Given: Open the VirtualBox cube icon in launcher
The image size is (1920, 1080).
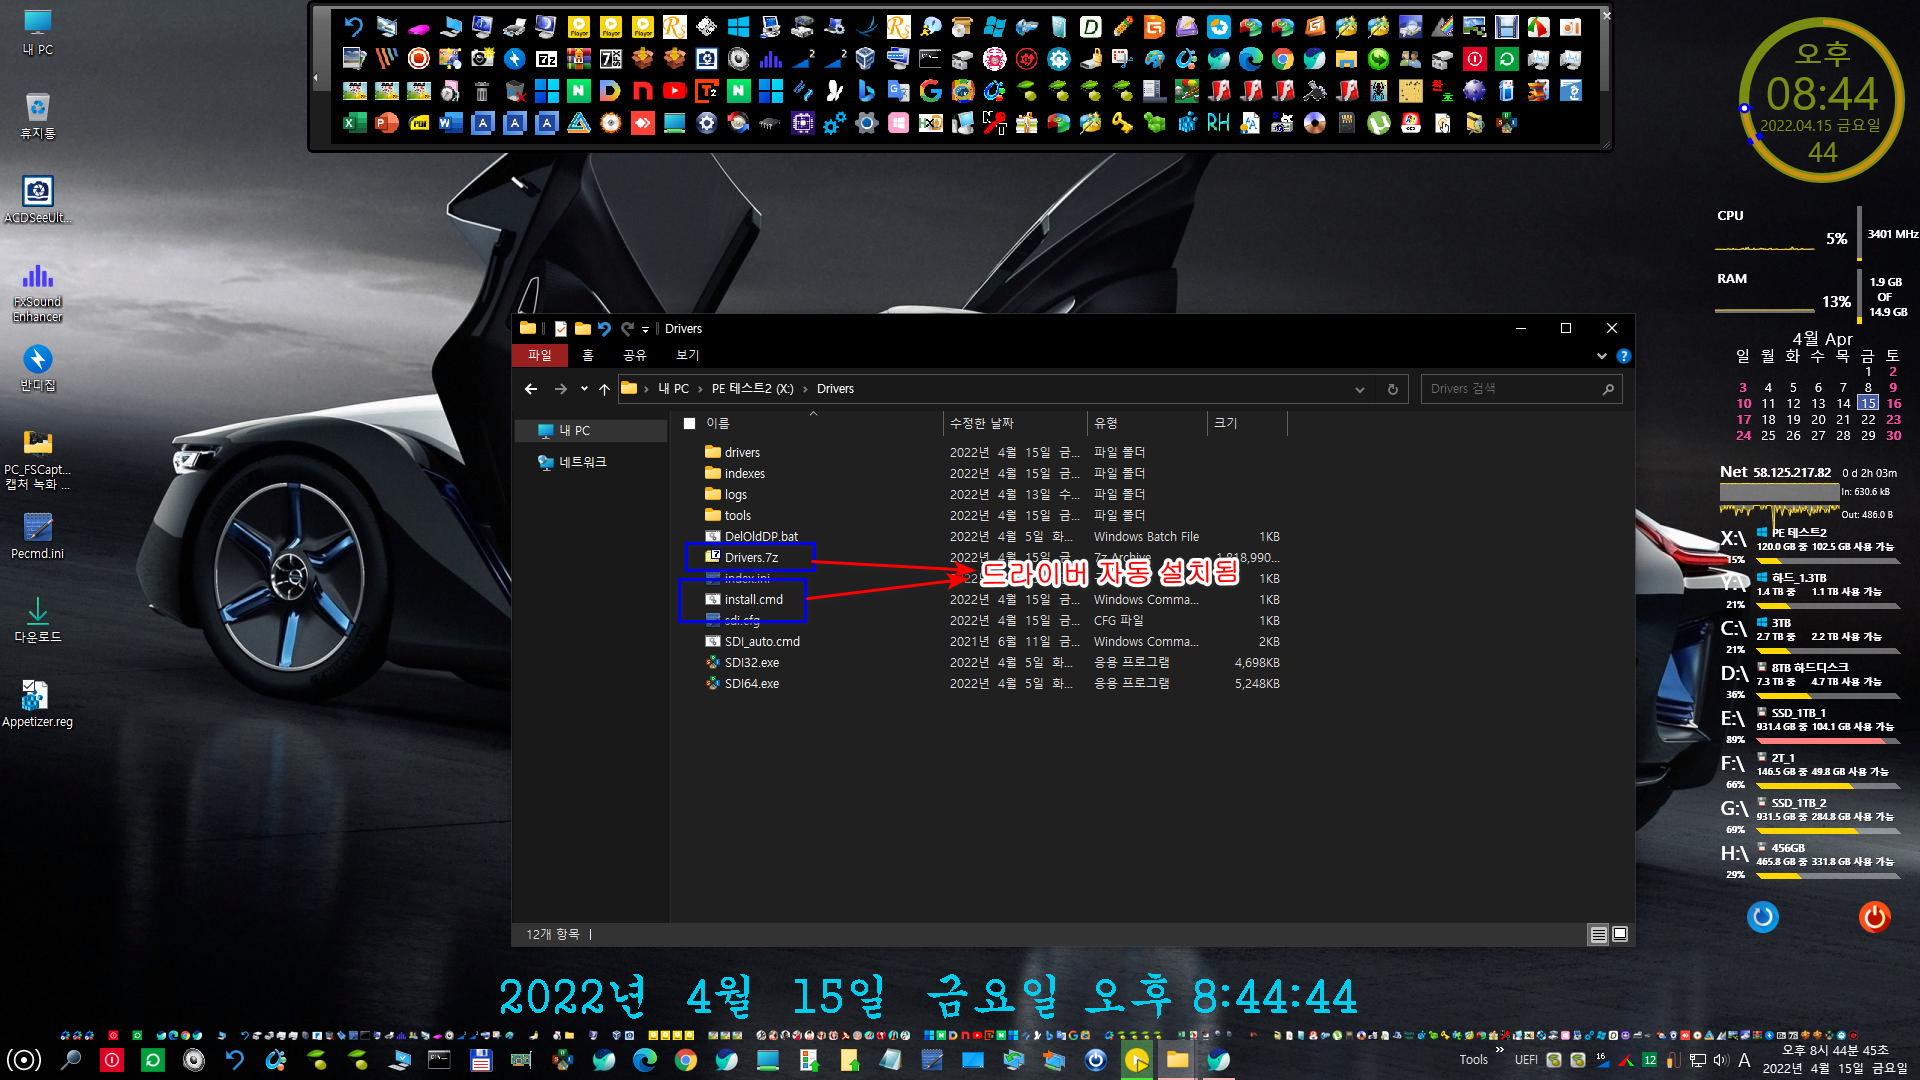Looking at the screenshot, I should 866,59.
